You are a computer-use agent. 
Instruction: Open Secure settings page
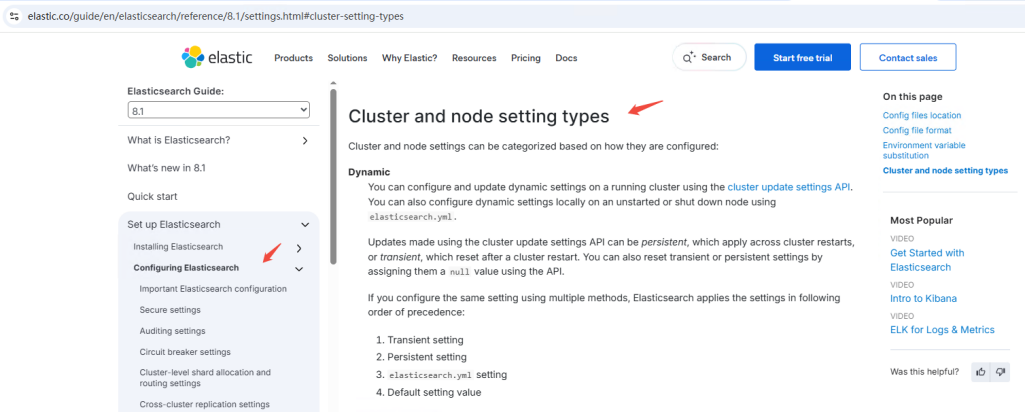click(x=170, y=310)
